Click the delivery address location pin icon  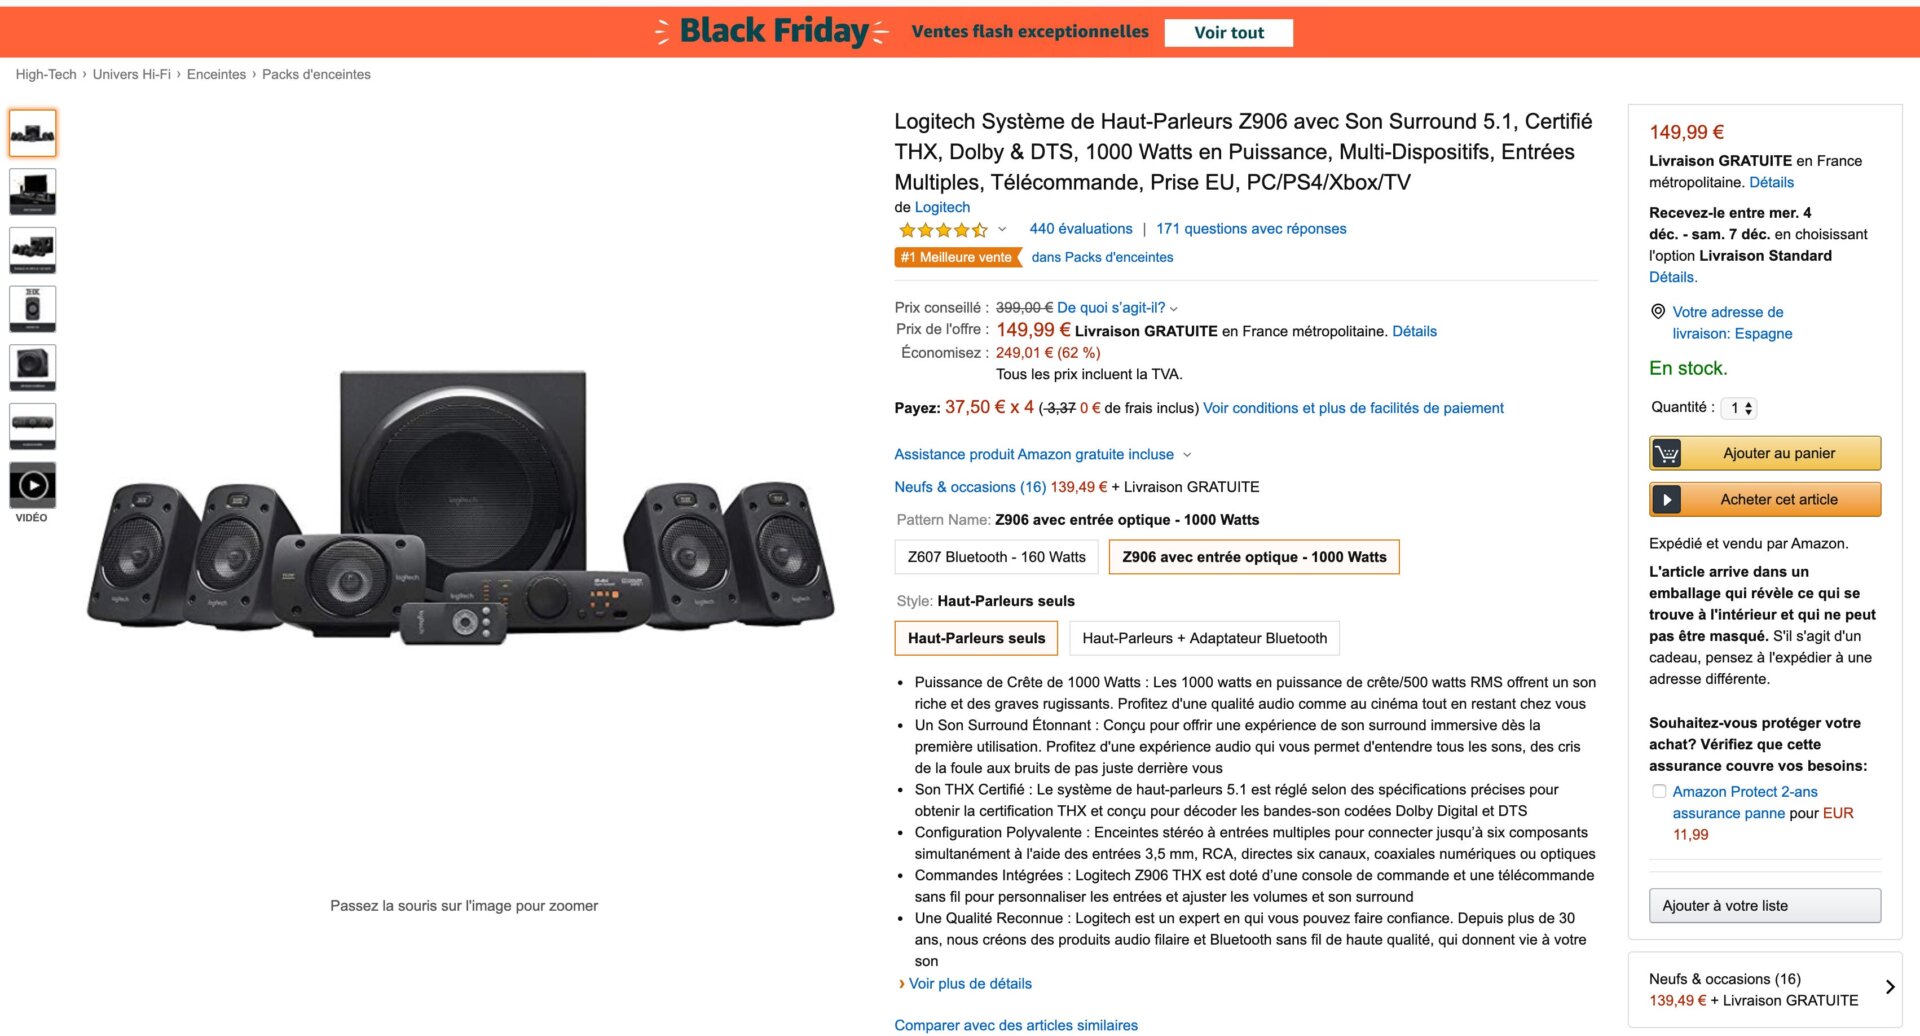1657,312
